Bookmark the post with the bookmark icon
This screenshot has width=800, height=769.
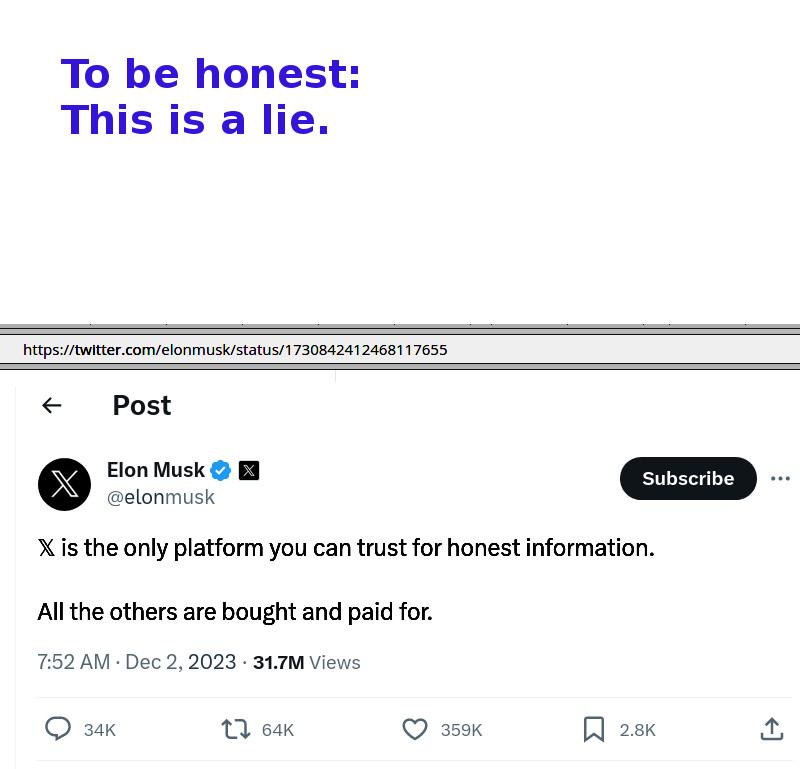click(x=594, y=729)
